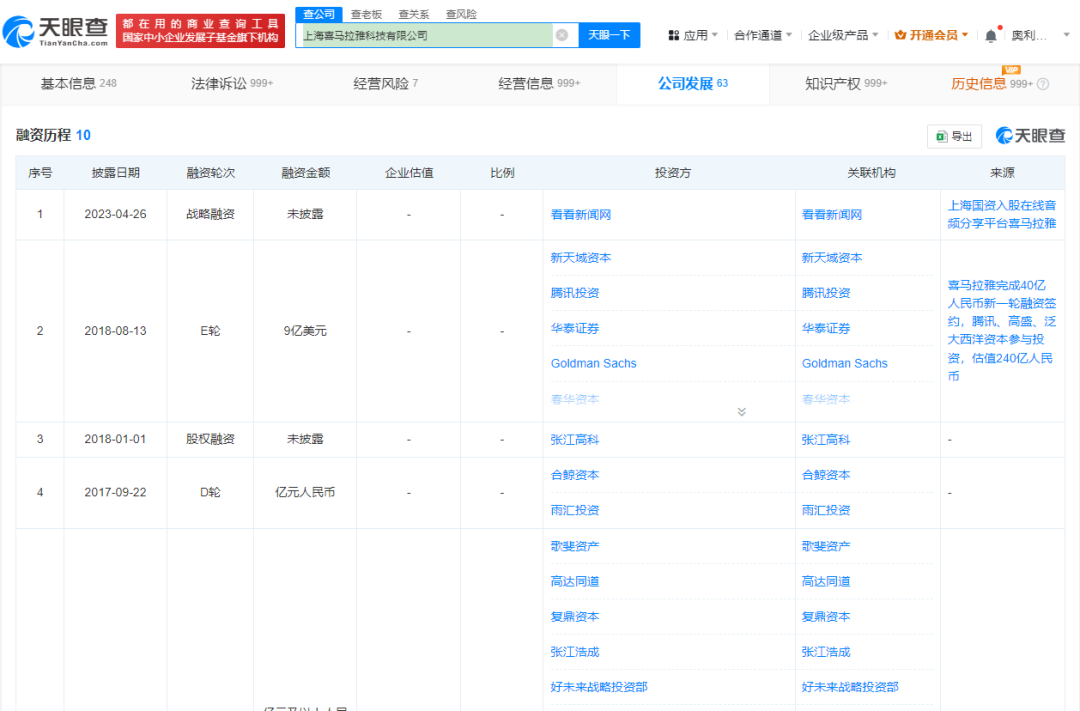1080x711 pixels.
Task: Open investor 合鲸资本
Action: click(575, 475)
